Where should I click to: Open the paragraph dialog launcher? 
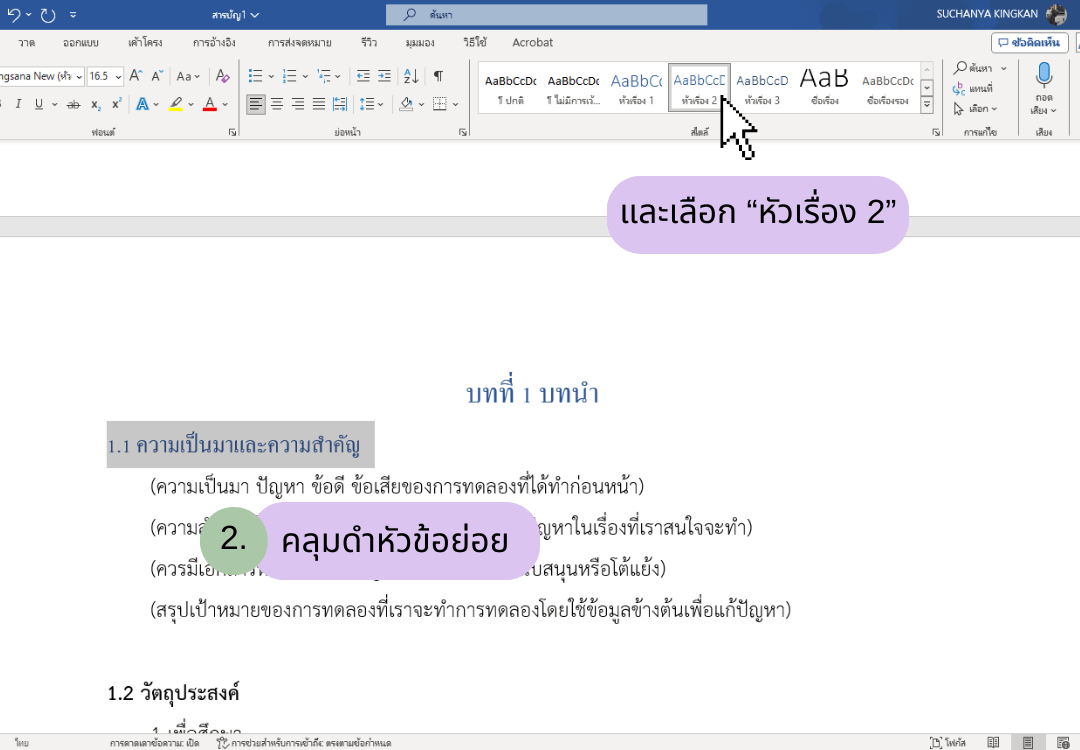click(462, 132)
